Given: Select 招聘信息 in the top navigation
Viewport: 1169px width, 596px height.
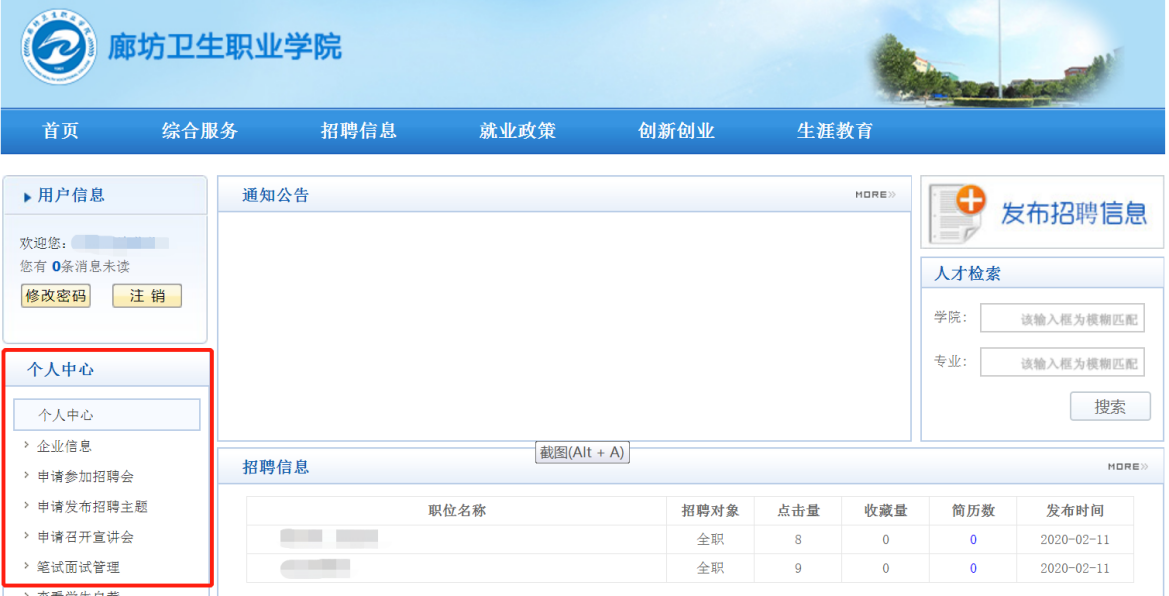Looking at the screenshot, I should click(x=359, y=131).
